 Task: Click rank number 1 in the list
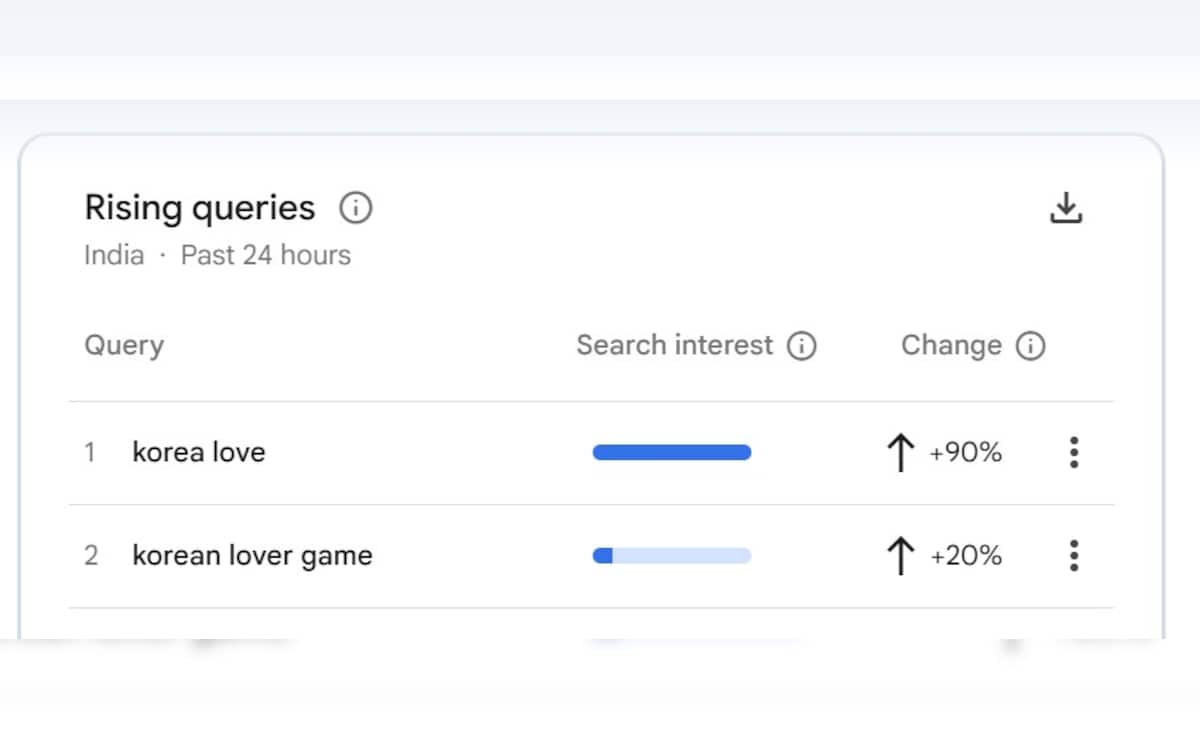[90, 452]
